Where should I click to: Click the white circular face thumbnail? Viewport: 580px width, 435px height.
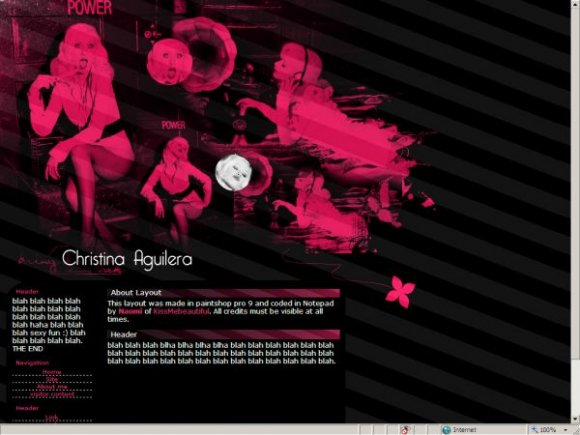pos(232,172)
